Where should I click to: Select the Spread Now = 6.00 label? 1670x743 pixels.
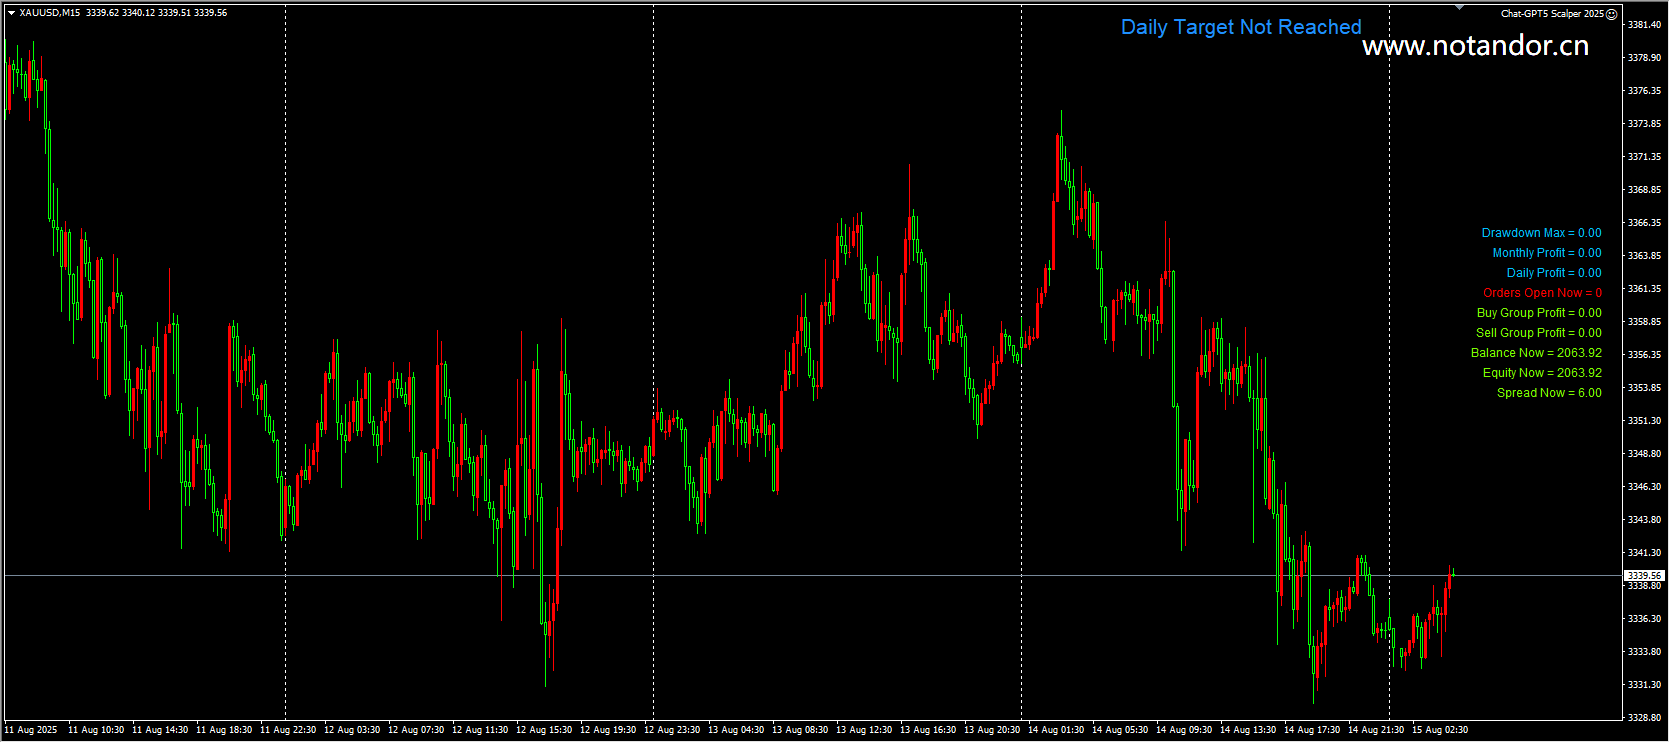click(x=1549, y=393)
